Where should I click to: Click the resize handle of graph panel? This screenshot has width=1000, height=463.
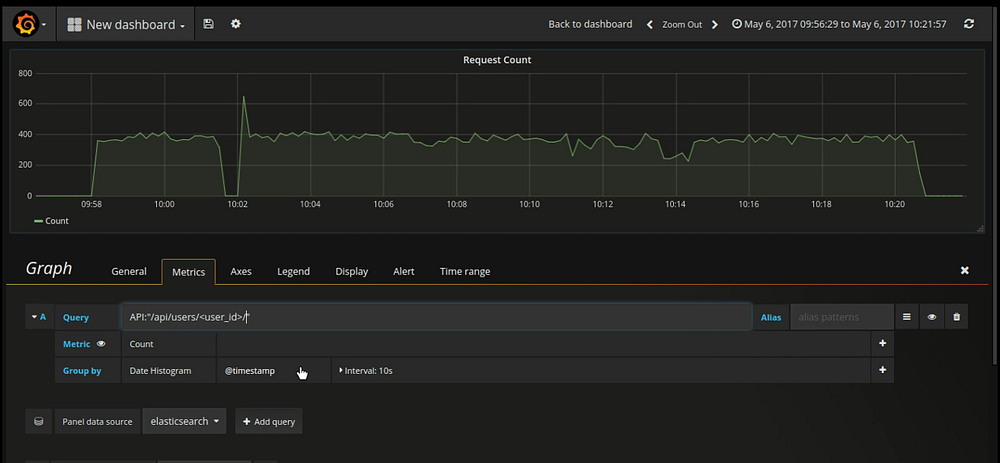click(x=980, y=228)
